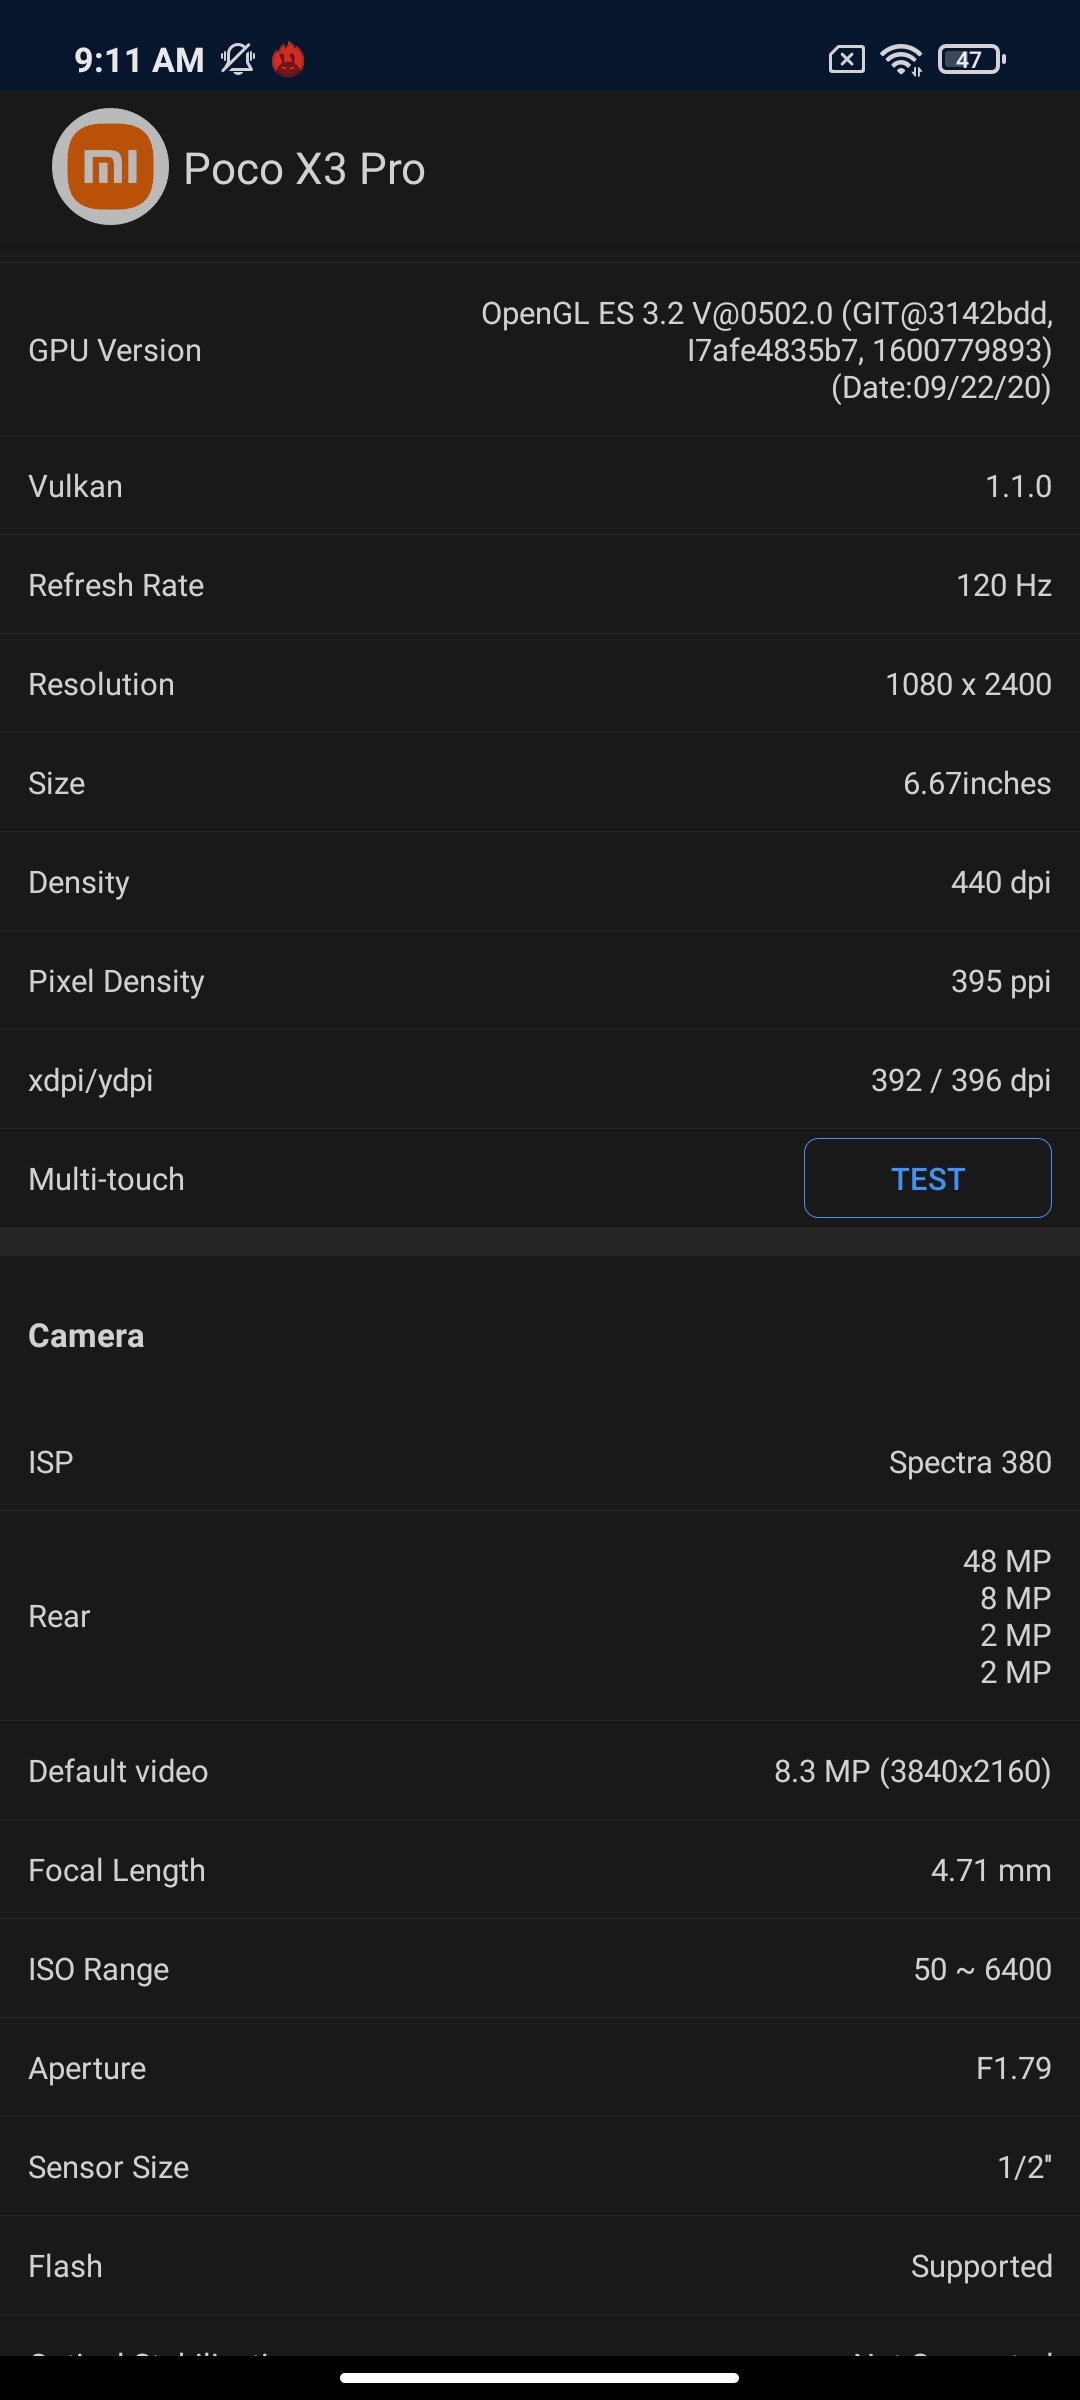The width and height of the screenshot is (1080, 2400).
Task: Select the GPU Version row
Action: click(x=540, y=350)
